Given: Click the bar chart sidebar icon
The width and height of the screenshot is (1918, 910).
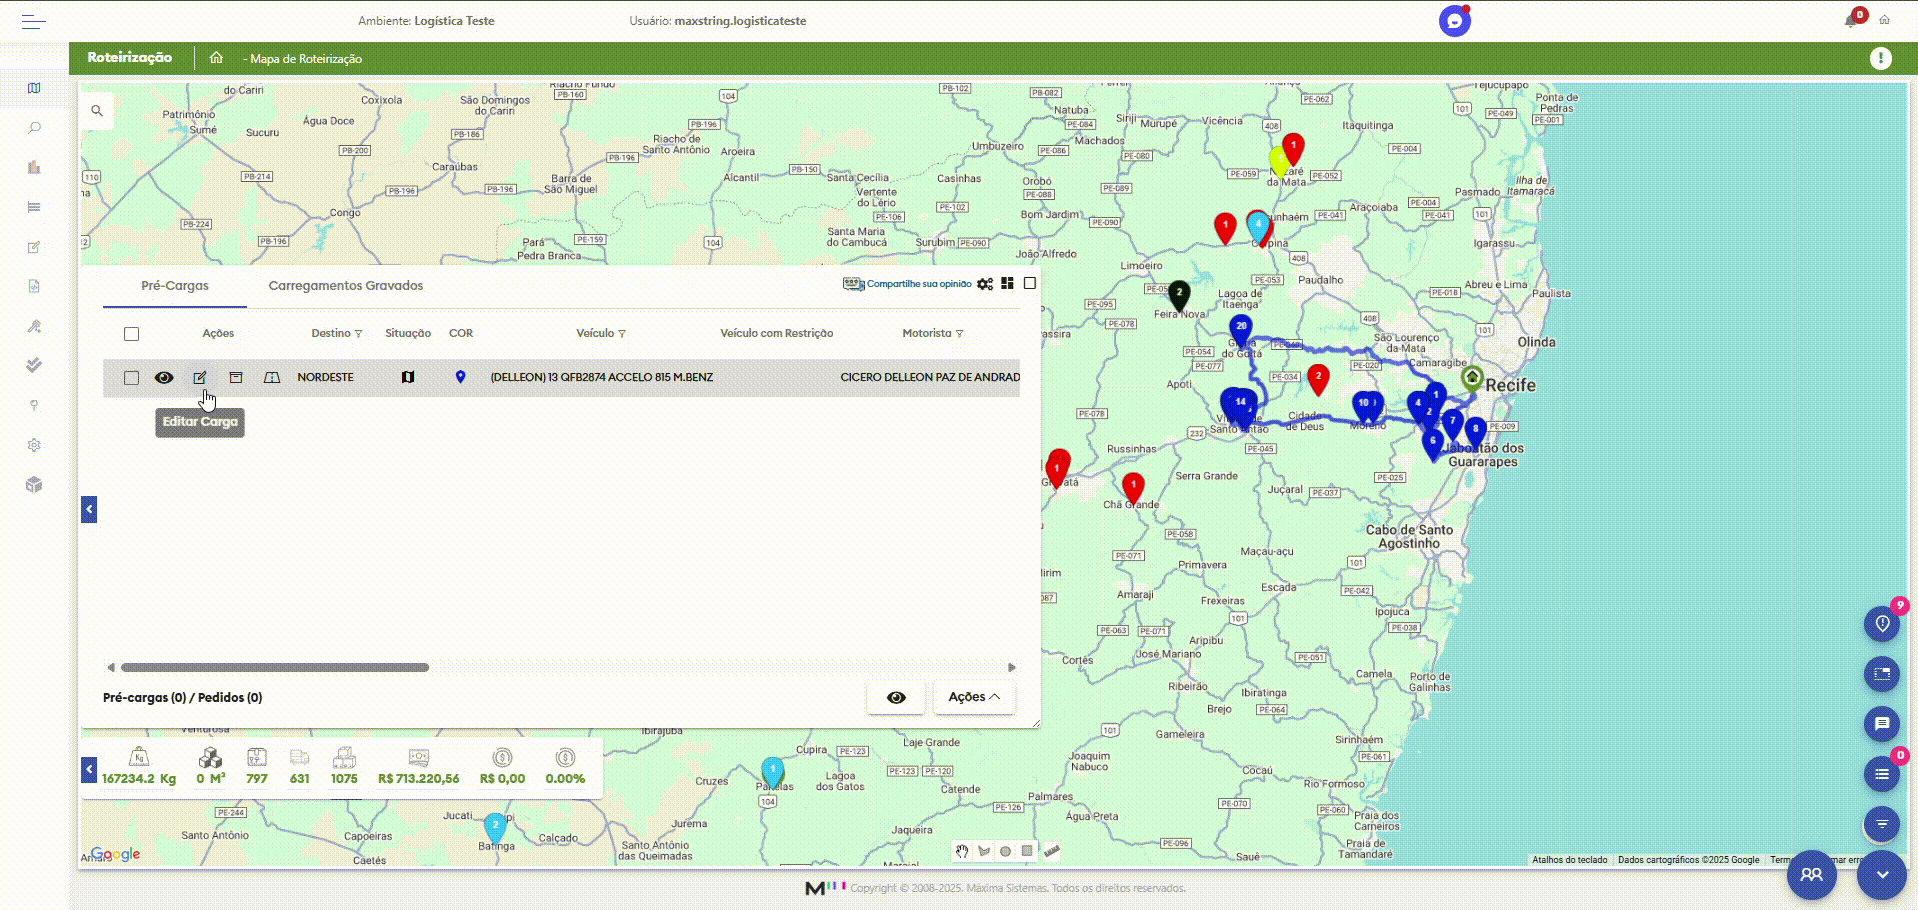Looking at the screenshot, I should coord(34,167).
